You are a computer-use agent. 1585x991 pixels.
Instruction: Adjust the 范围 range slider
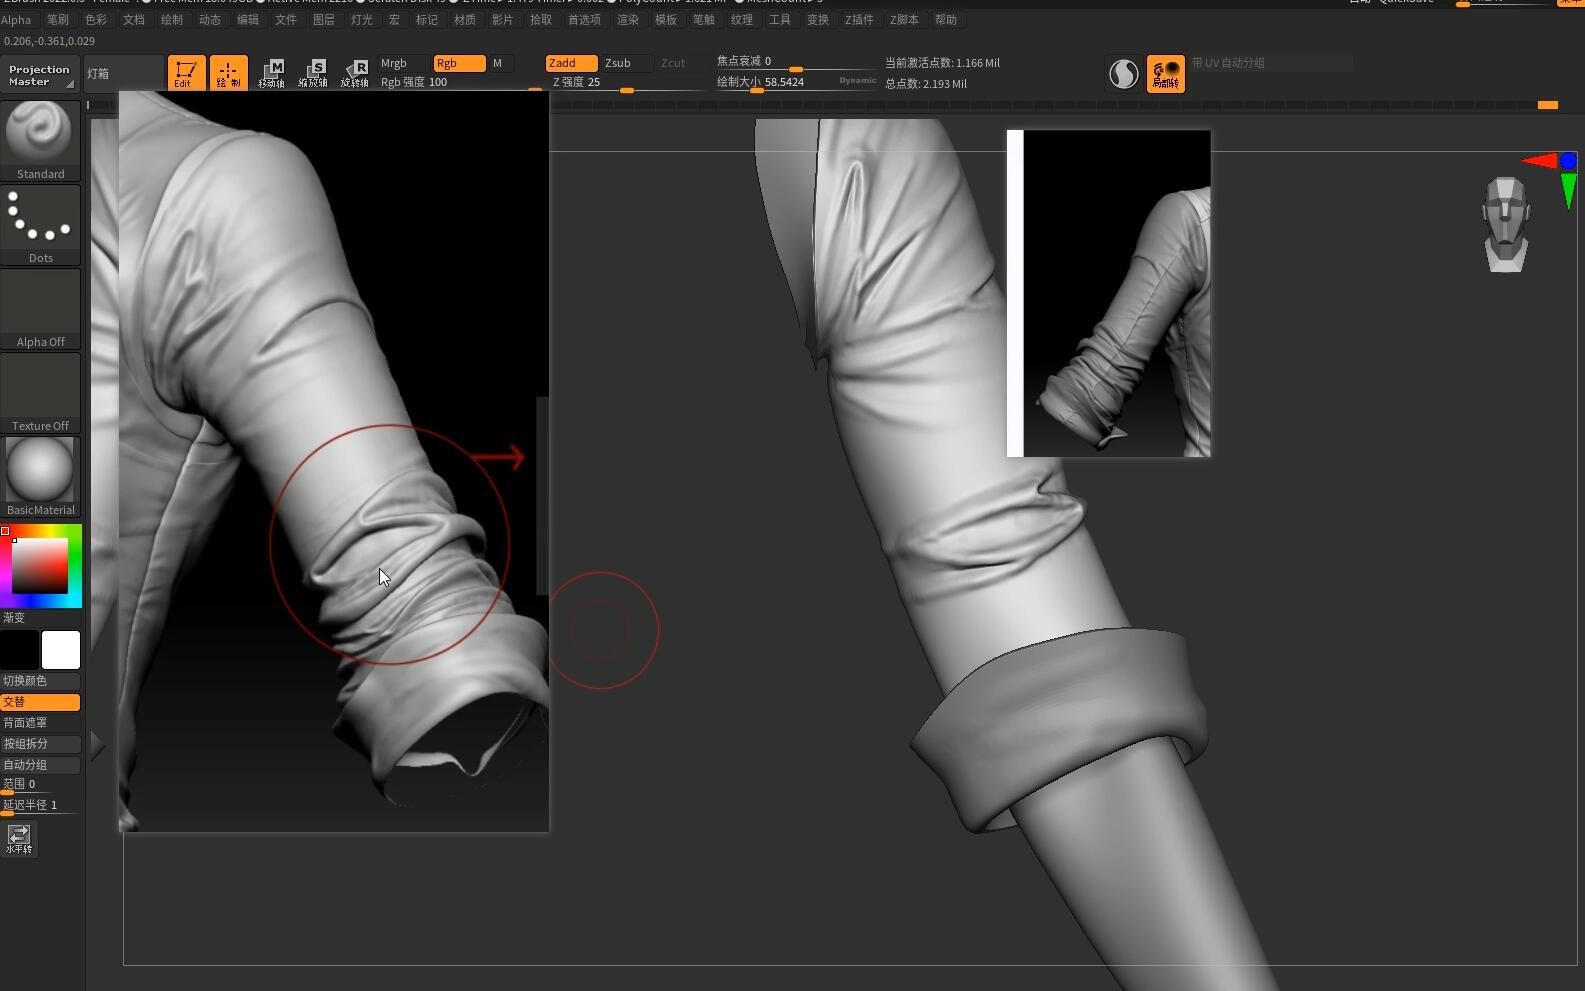pos(40,785)
